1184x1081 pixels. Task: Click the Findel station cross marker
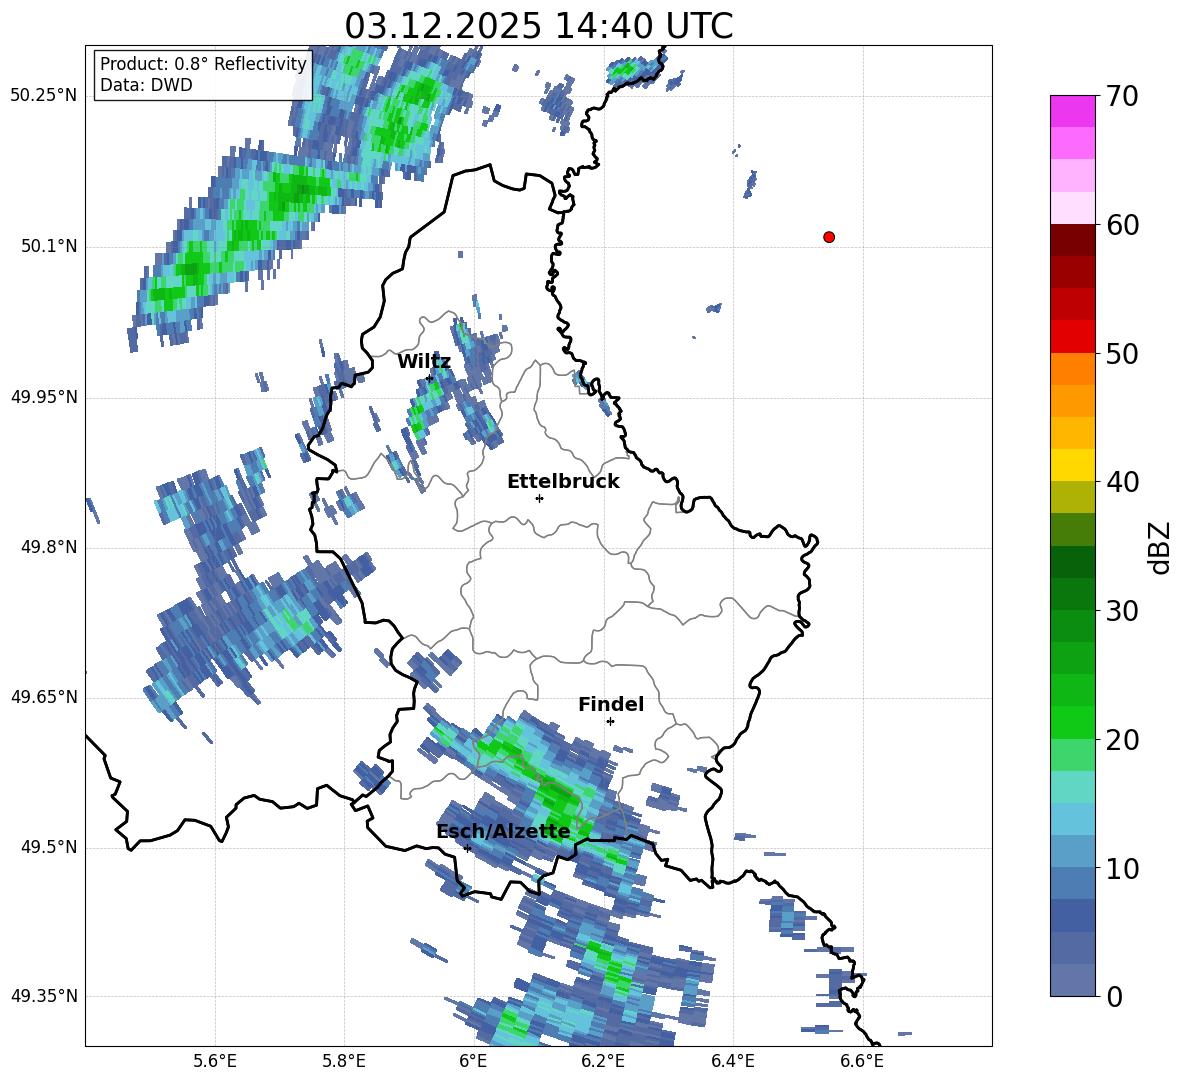tap(611, 722)
